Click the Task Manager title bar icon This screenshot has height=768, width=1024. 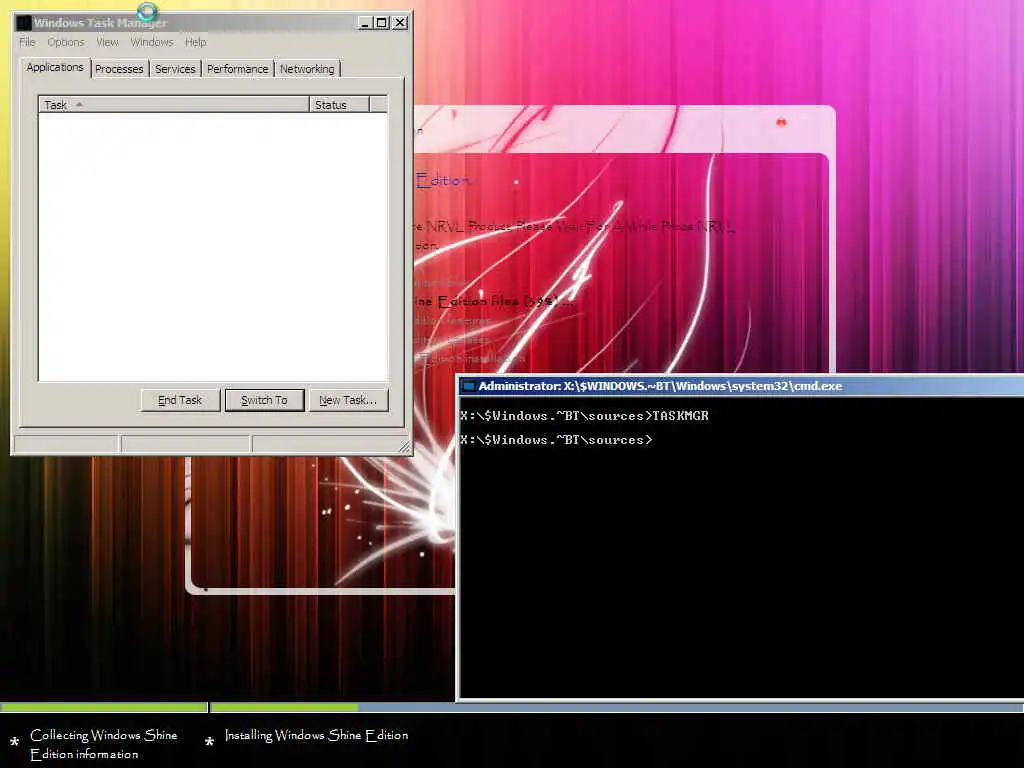(24, 23)
